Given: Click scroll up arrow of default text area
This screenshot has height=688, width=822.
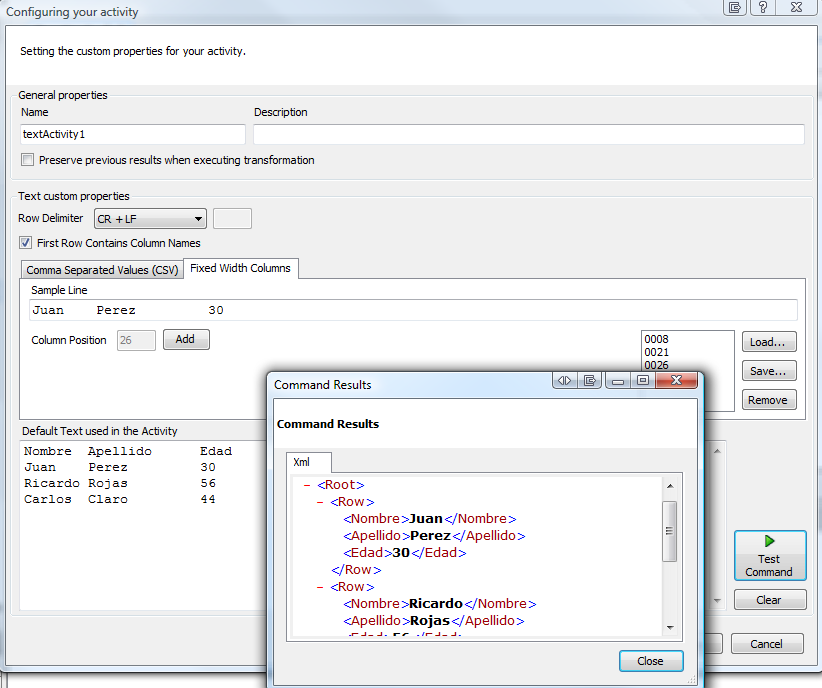Looking at the screenshot, I should pos(718,451).
